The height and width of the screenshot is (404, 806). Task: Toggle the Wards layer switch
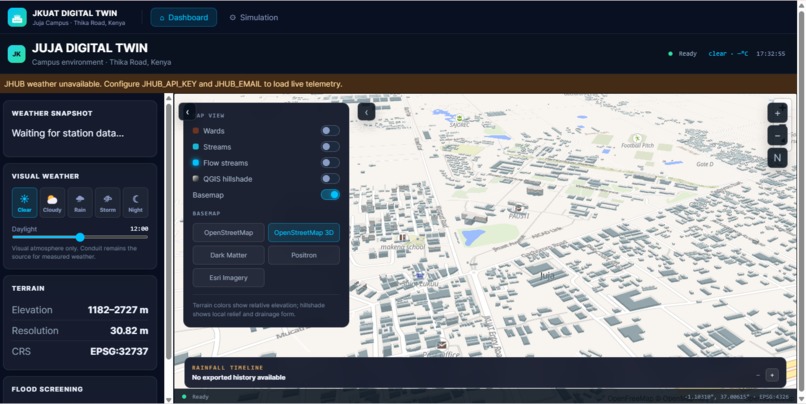330,131
